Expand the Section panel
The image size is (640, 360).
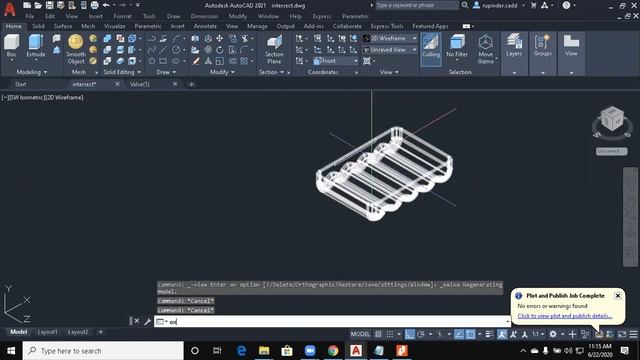click(x=271, y=72)
